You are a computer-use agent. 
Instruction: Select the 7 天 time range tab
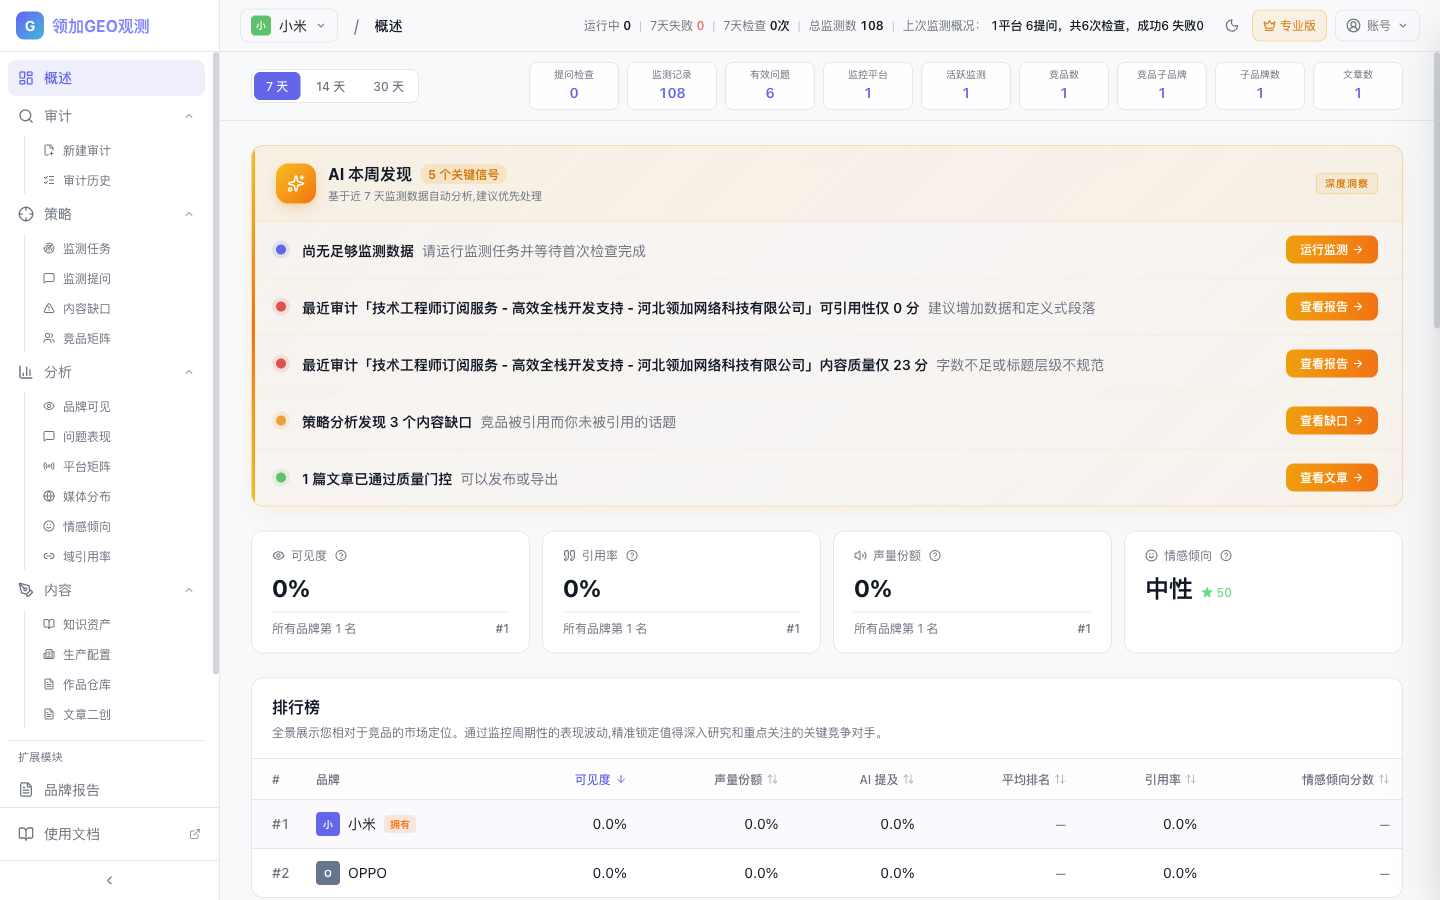tap(277, 87)
